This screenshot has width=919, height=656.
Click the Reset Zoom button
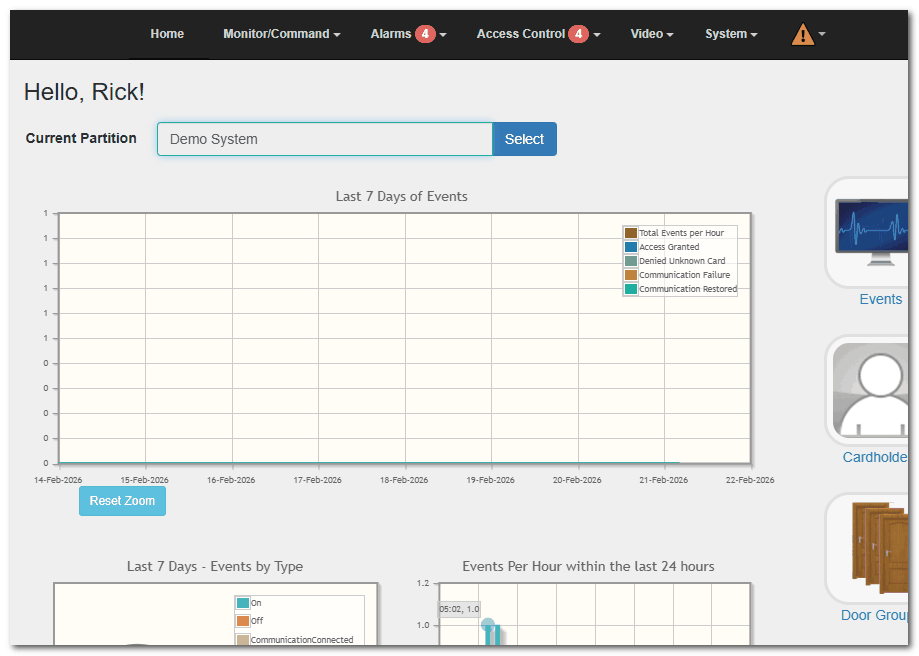122,501
